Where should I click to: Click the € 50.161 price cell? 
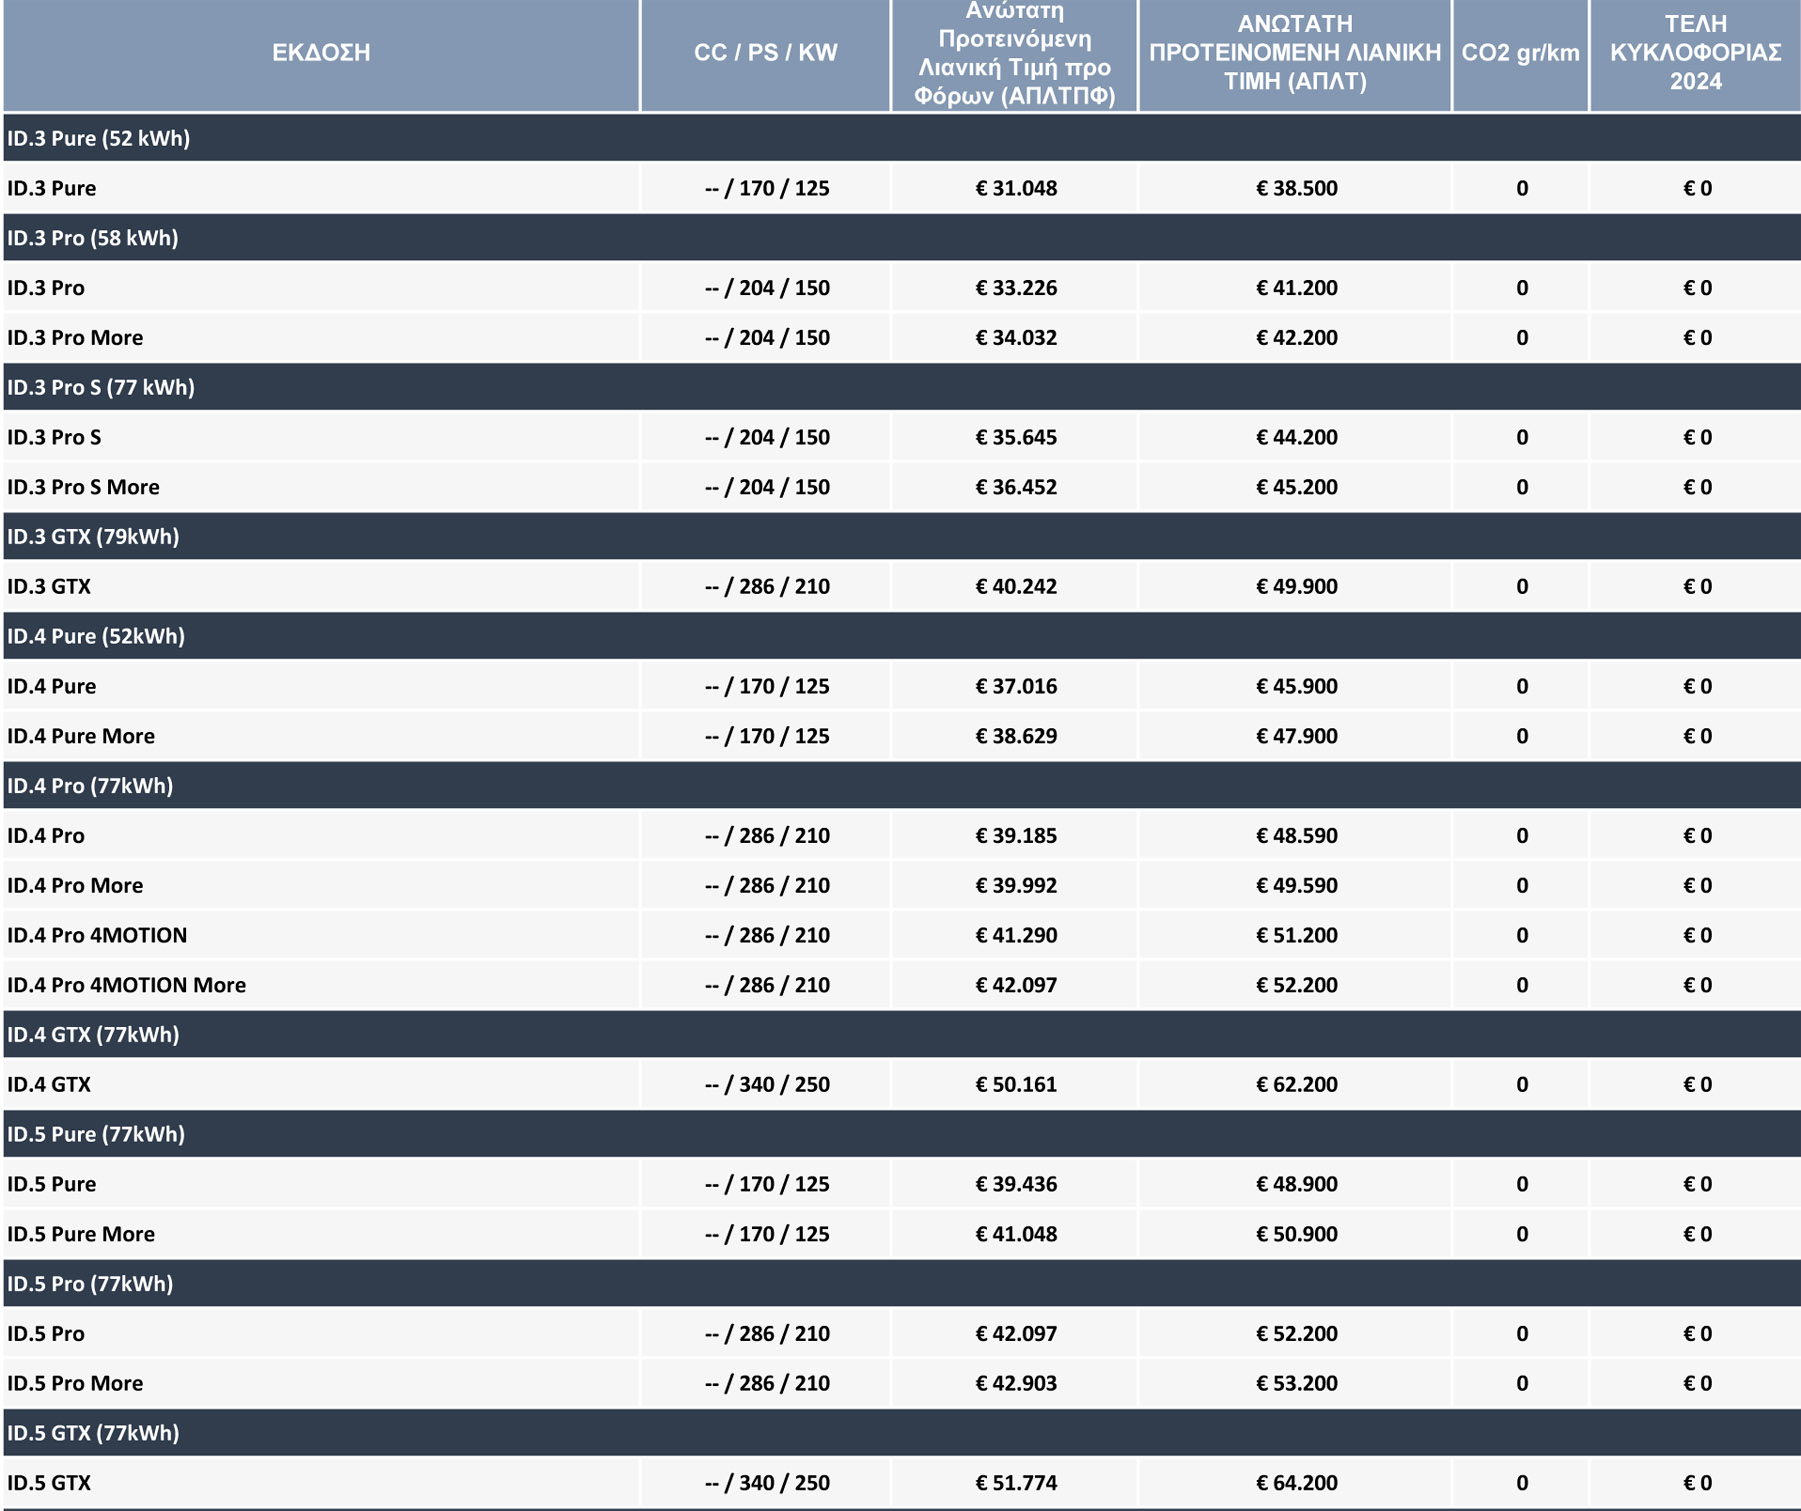(x=1016, y=1085)
